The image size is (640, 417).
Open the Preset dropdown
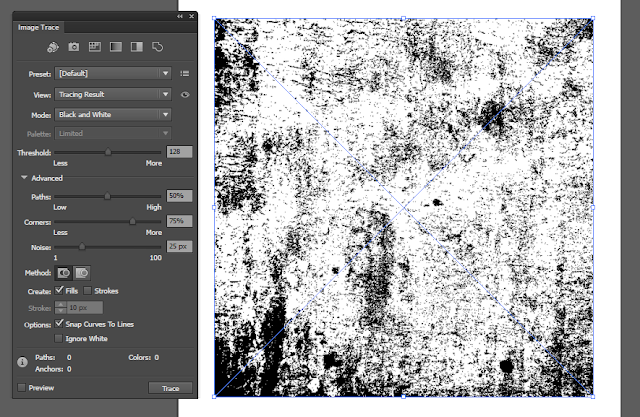[113, 73]
